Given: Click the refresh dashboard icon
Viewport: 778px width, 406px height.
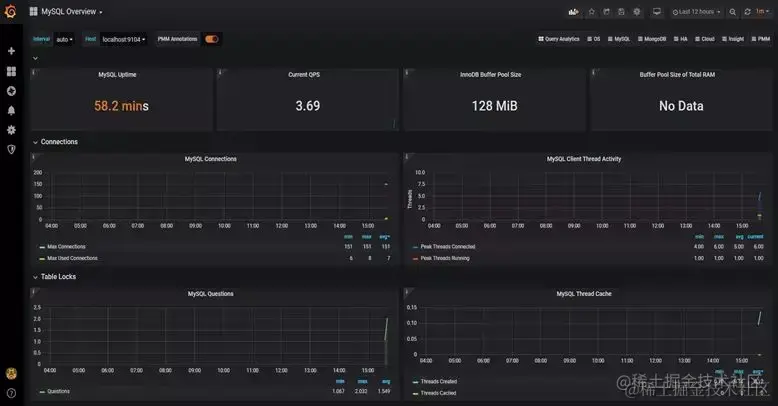Looking at the screenshot, I should coord(747,12).
